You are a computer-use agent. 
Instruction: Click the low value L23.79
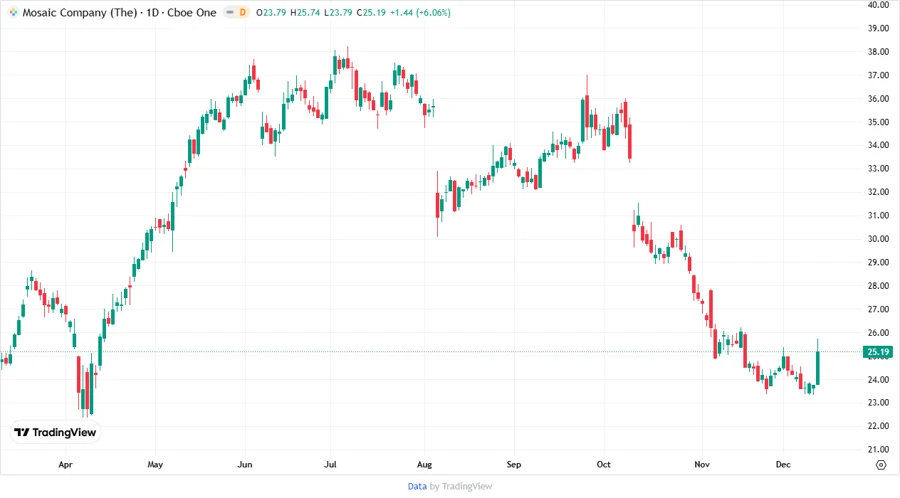click(338, 12)
